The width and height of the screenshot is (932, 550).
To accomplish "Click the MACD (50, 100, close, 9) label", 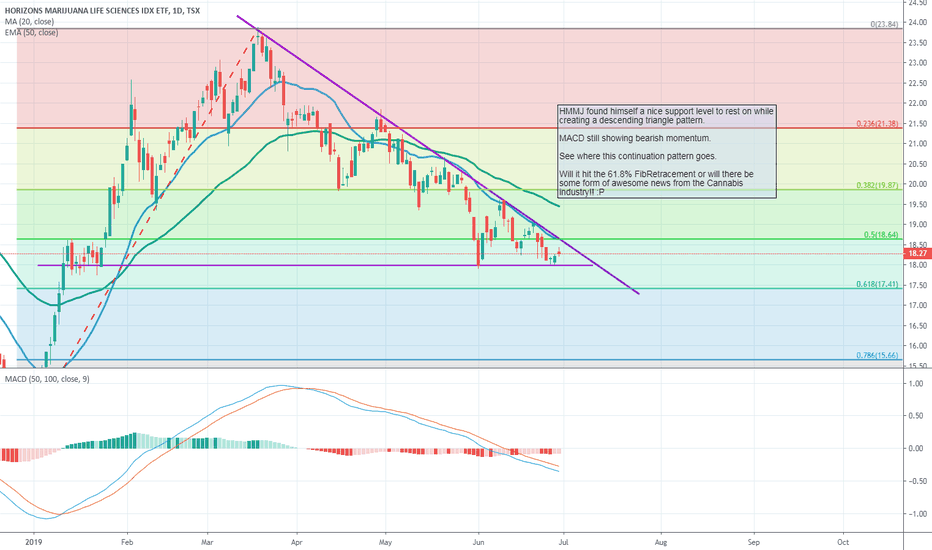I will tap(48, 379).
